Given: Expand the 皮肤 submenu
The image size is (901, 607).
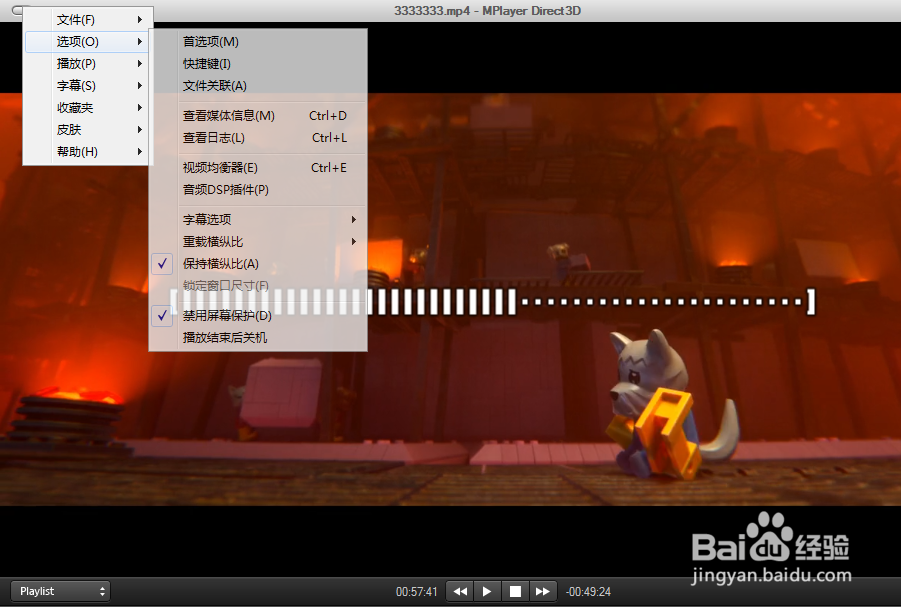Looking at the screenshot, I should pyautogui.click(x=87, y=129).
